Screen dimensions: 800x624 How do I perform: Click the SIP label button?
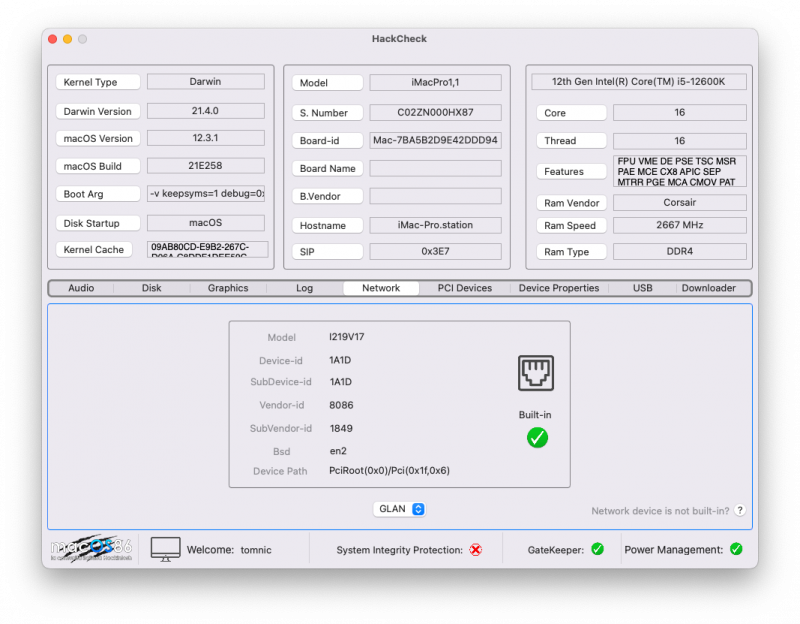pyautogui.click(x=328, y=252)
